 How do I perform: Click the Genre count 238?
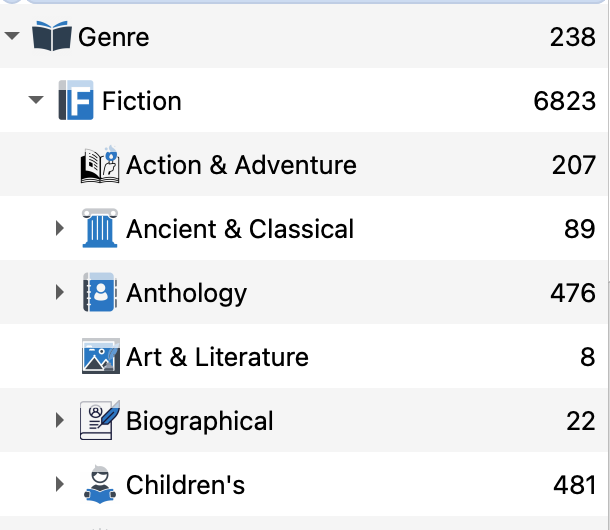pos(572,37)
